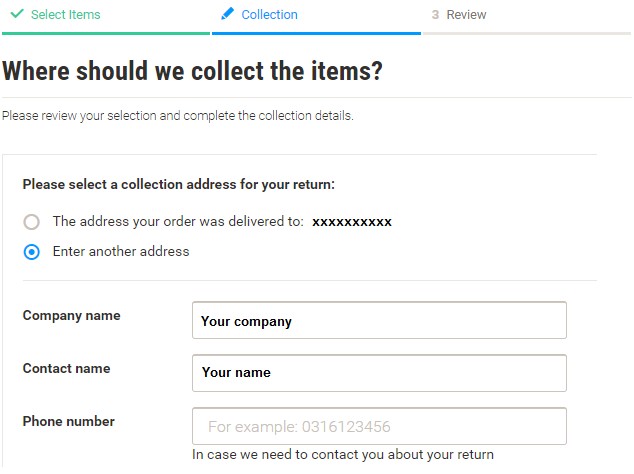Click the Company name field label
The height and width of the screenshot is (474, 634).
pyautogui.click(x=72, y=316)
